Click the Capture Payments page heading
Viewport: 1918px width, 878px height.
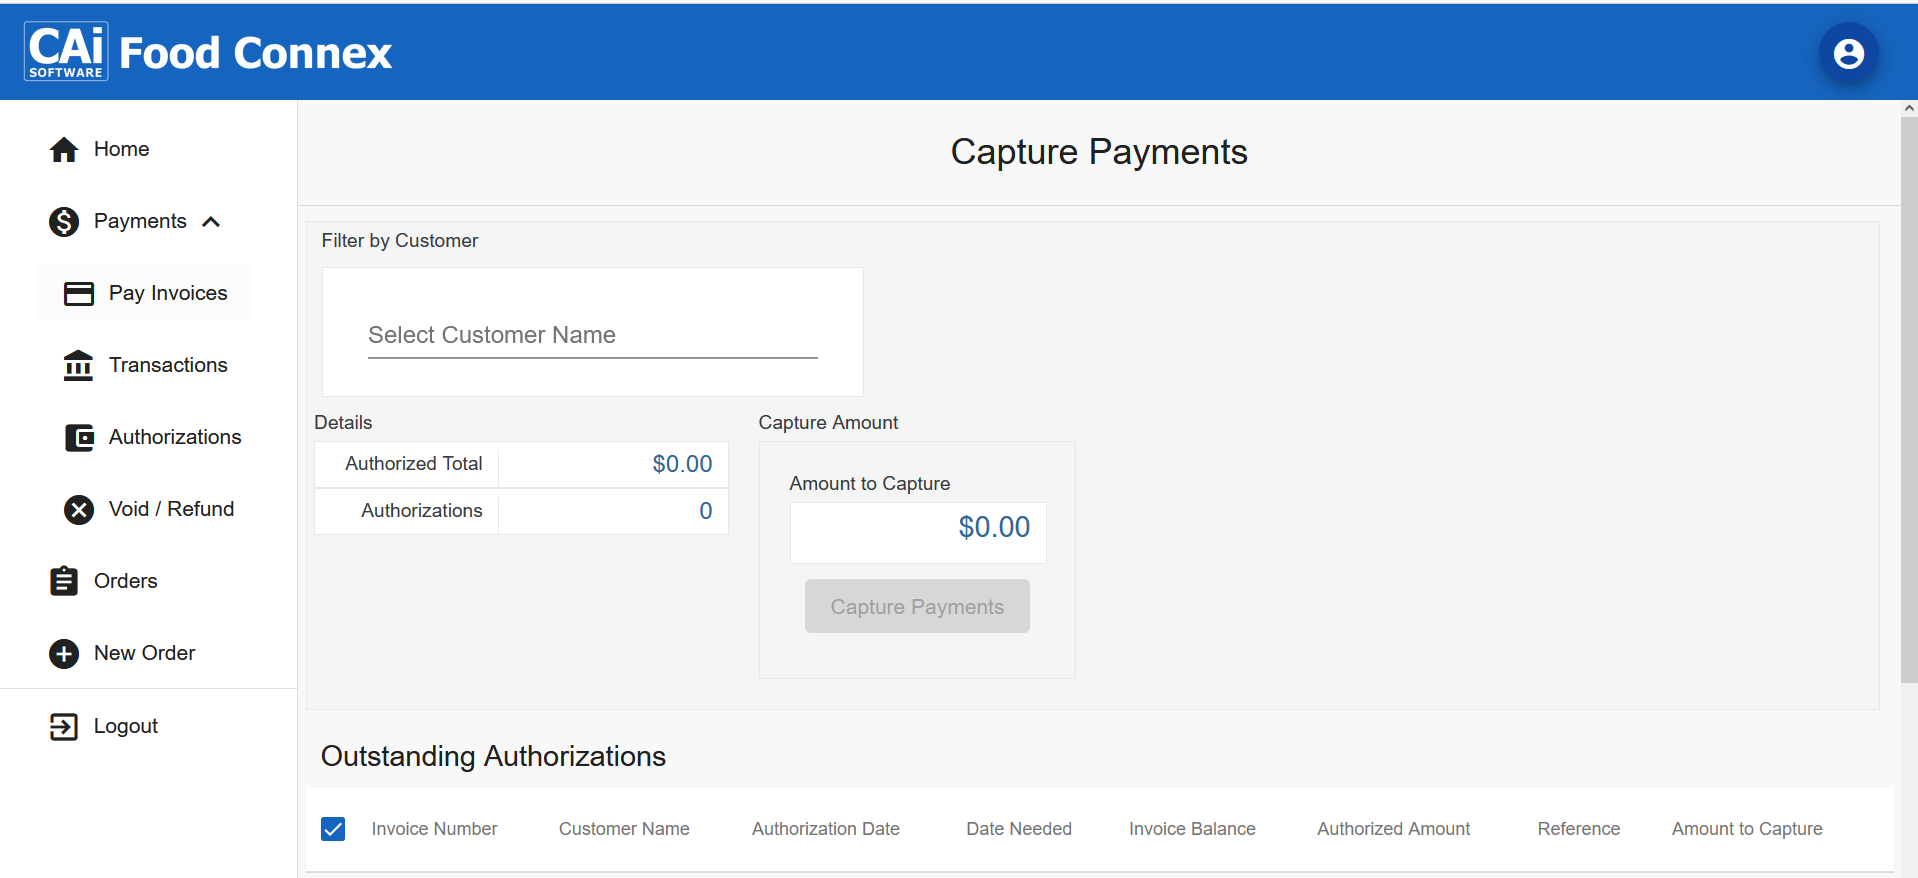click(1099, 152)
